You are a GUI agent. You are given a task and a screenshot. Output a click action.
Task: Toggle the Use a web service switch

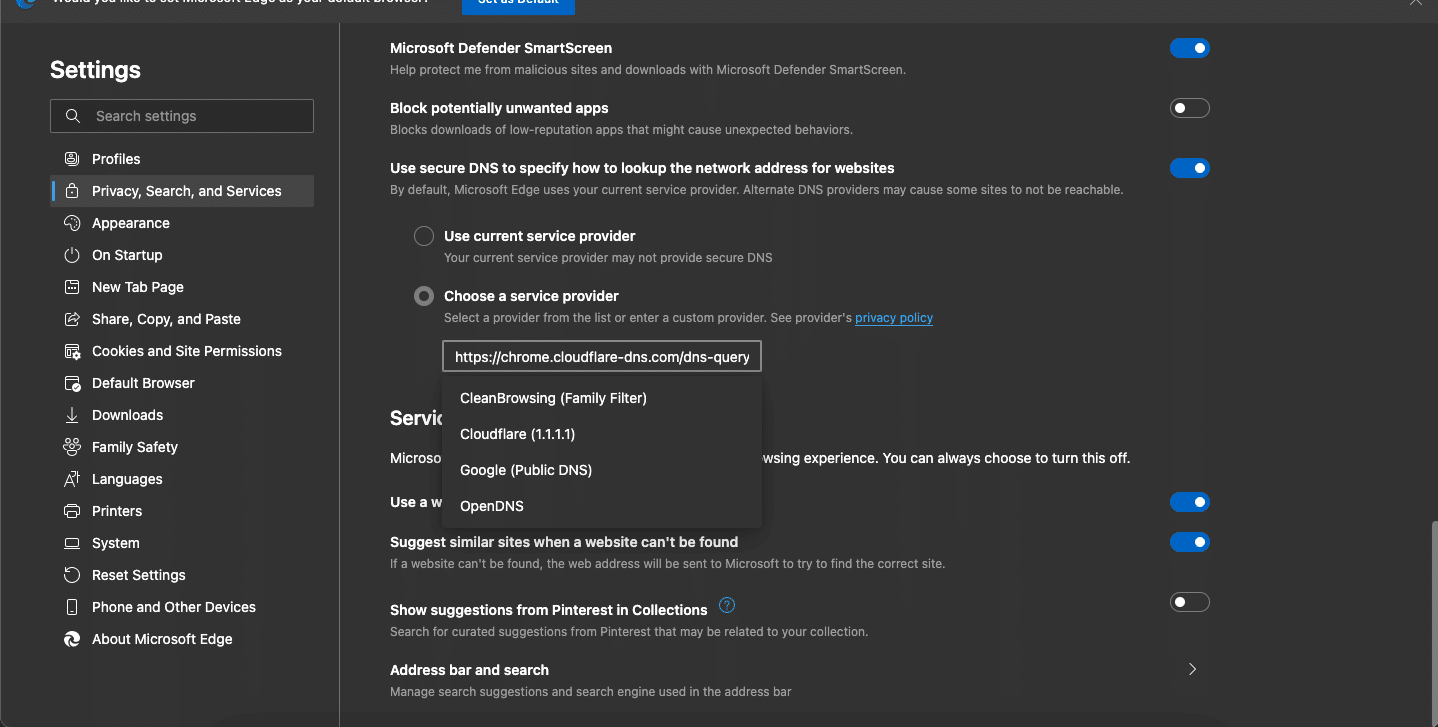[x=1190, y=502]
